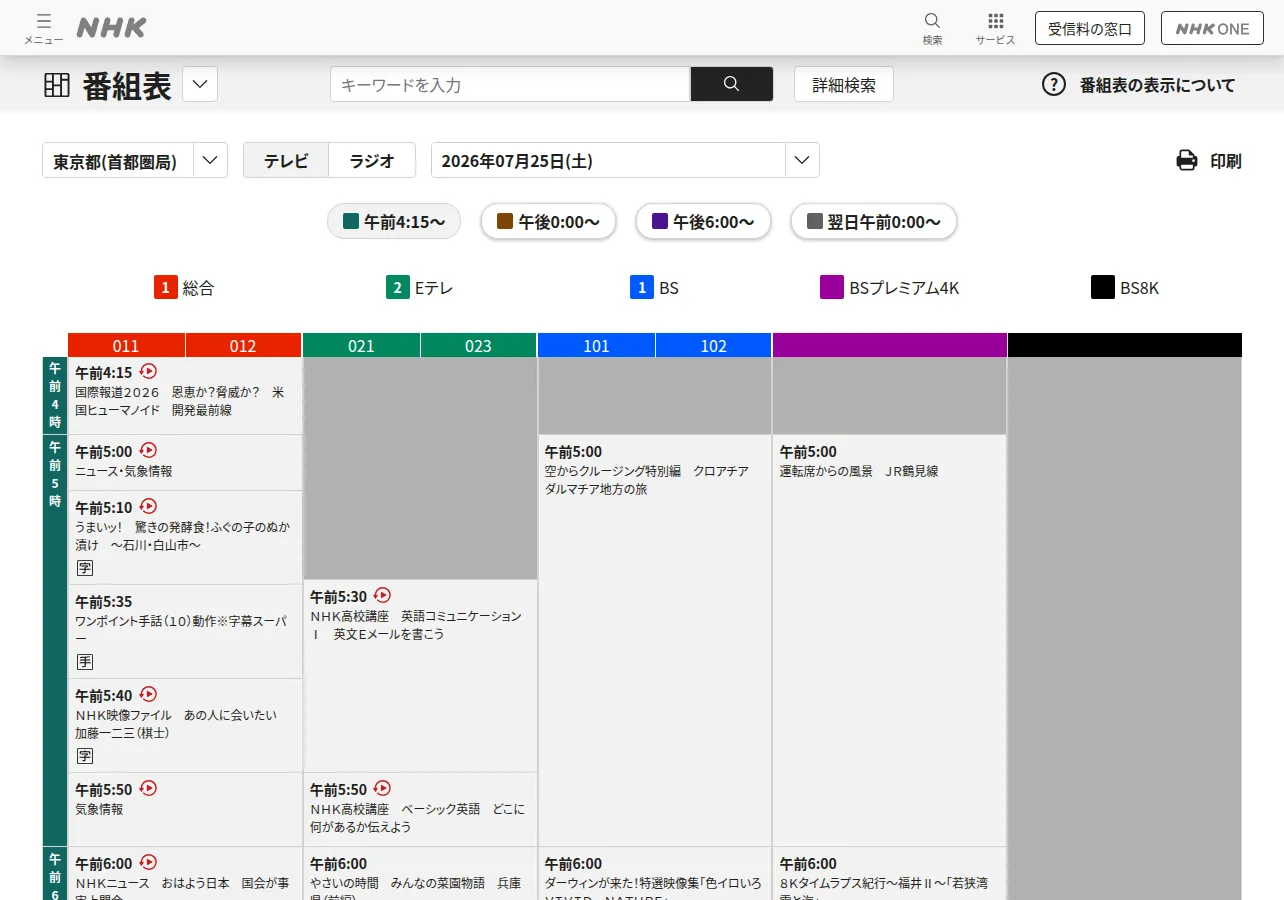This screenshot has width=1284, height=900.
Task: Jump to 午後6:00〜 time slot
Action: point(703,221)
